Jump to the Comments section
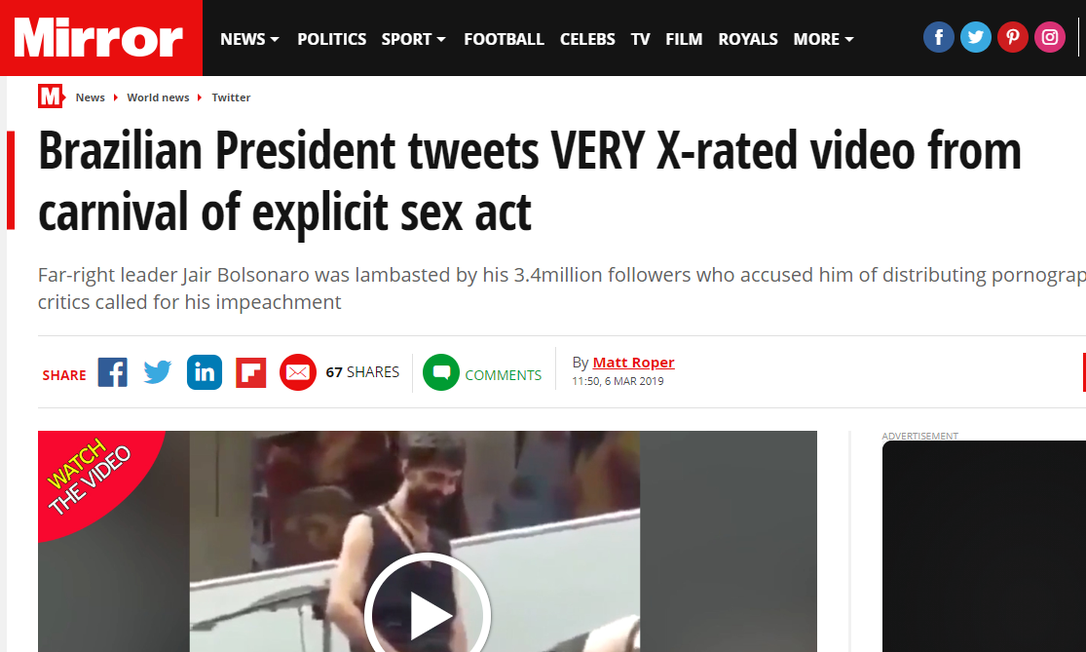1086x652 pixels. 483,374
